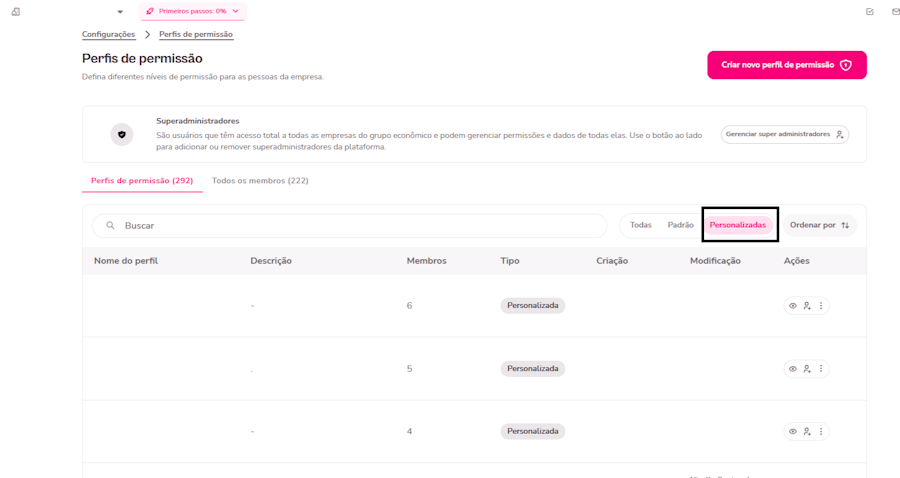Click the shield icon on the create profile button
This screenshot has height=478, width=900.
click(x=845, y=65)
